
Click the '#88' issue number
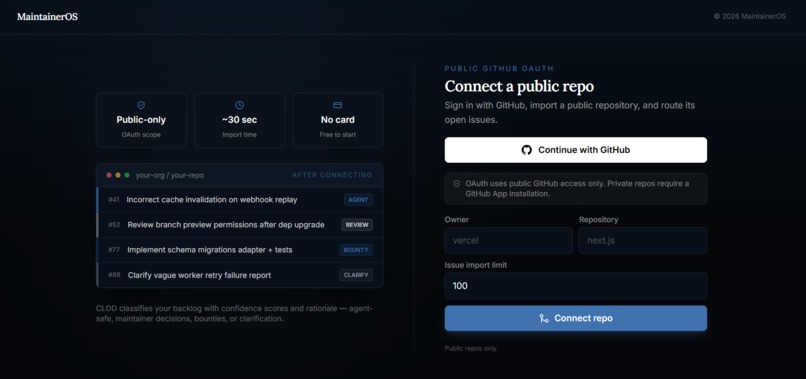[x=114, y=275]
